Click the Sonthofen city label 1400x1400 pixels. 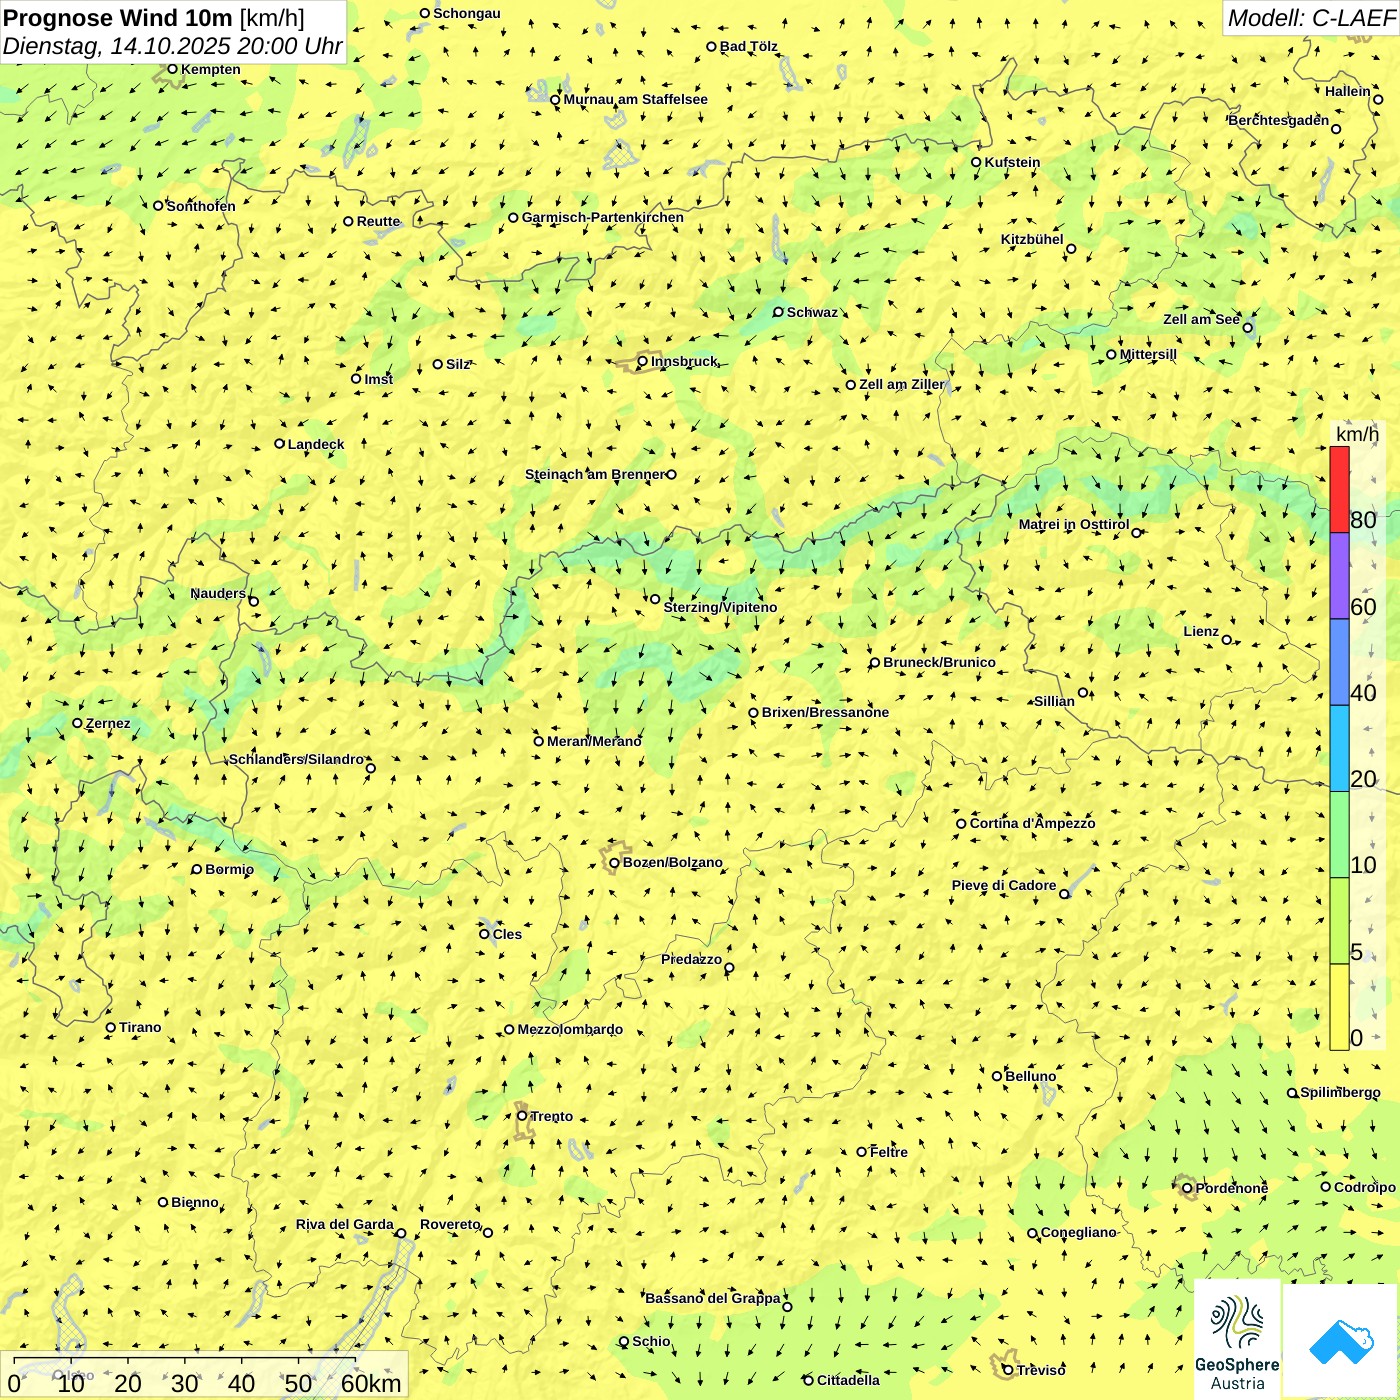coord(201,206)
